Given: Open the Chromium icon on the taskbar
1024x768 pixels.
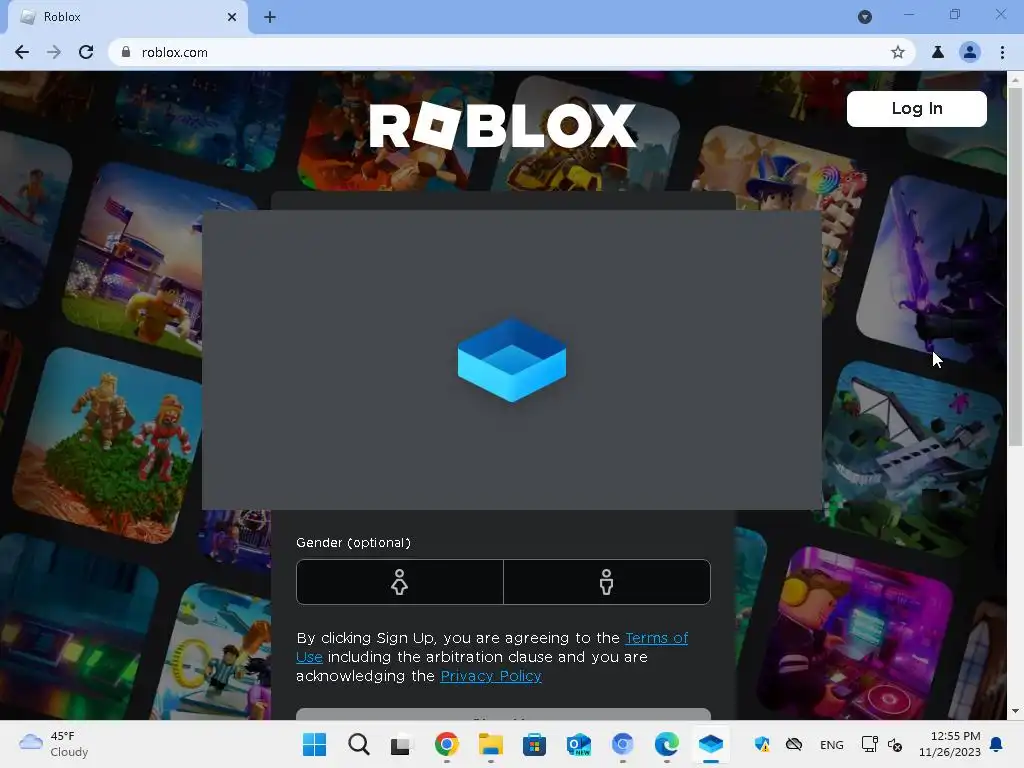Looking at the screenshot, I should click(x=622, y=744).
